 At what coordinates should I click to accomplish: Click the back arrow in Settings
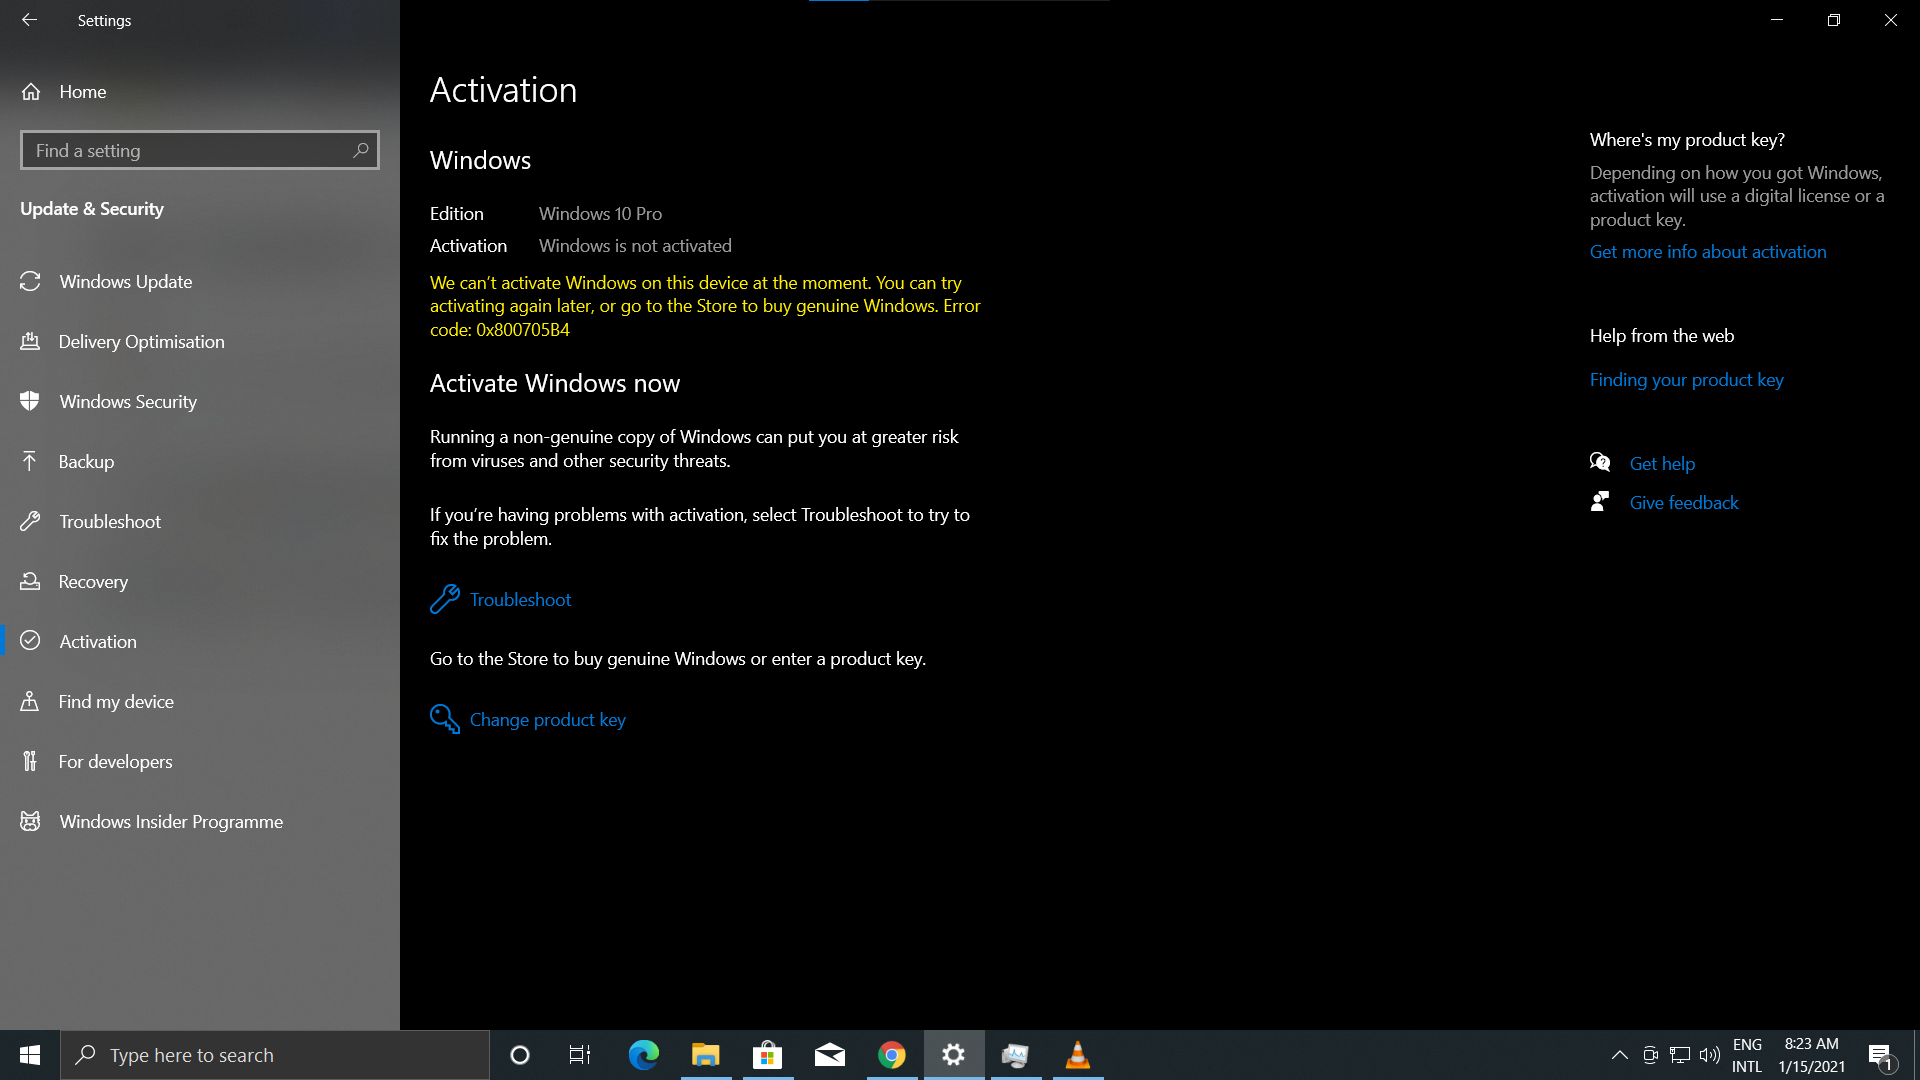[x=29, y=20]
